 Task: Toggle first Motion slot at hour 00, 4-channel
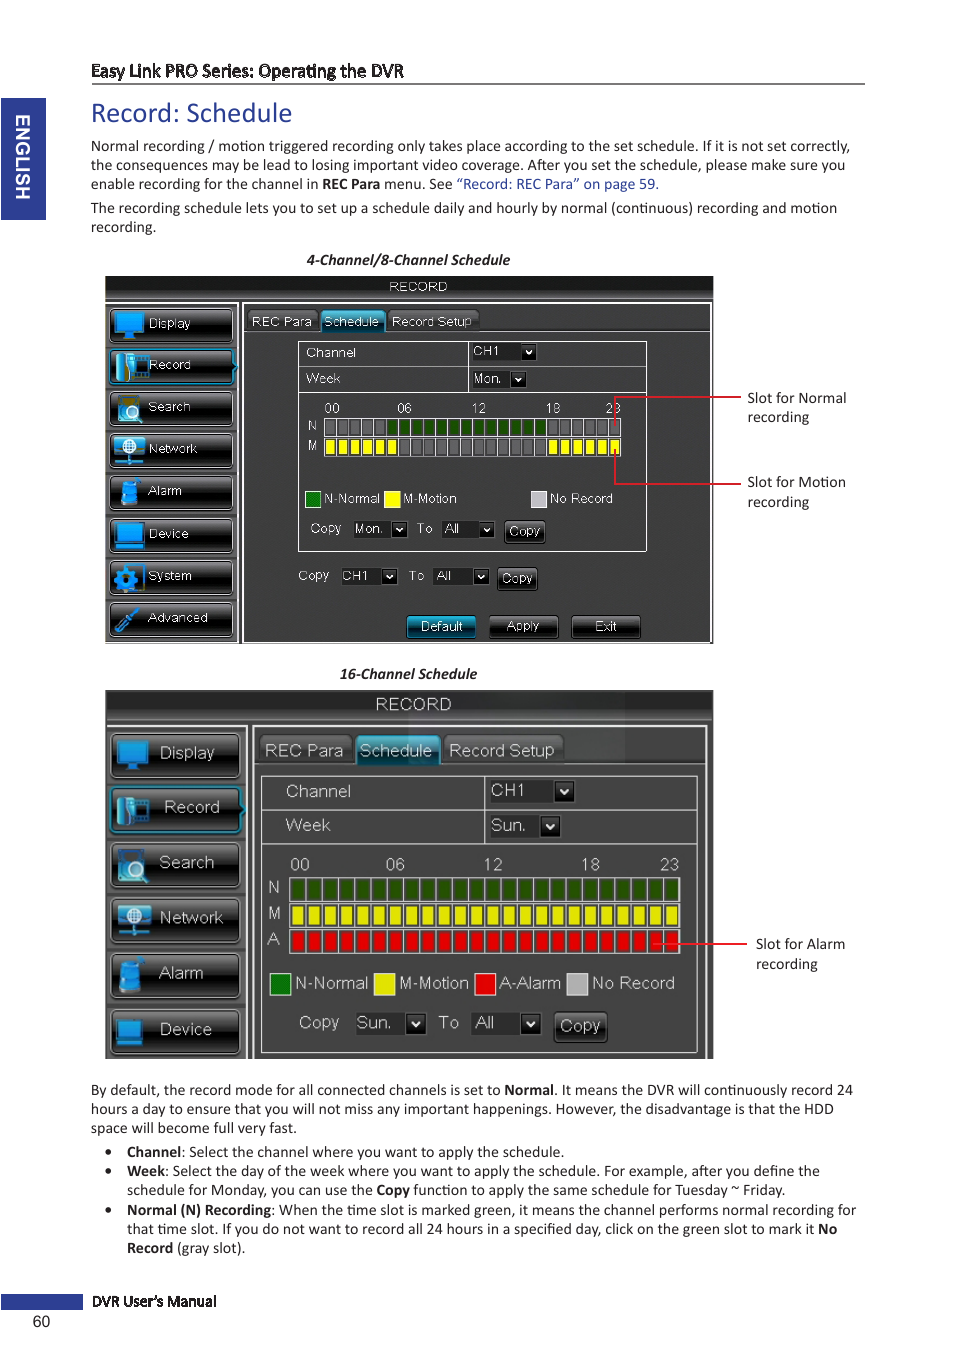(330, 447)
